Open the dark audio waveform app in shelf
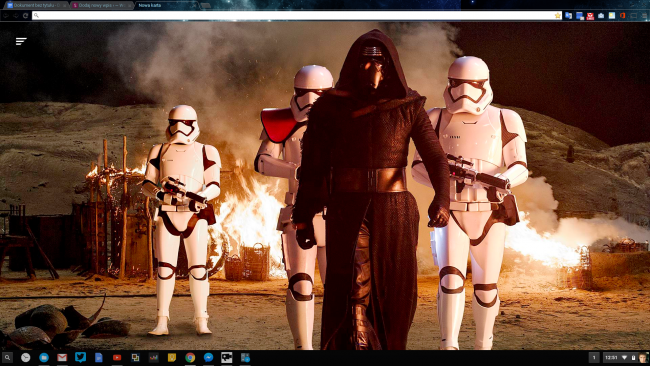The image size is (650, 366). [153, 357]
